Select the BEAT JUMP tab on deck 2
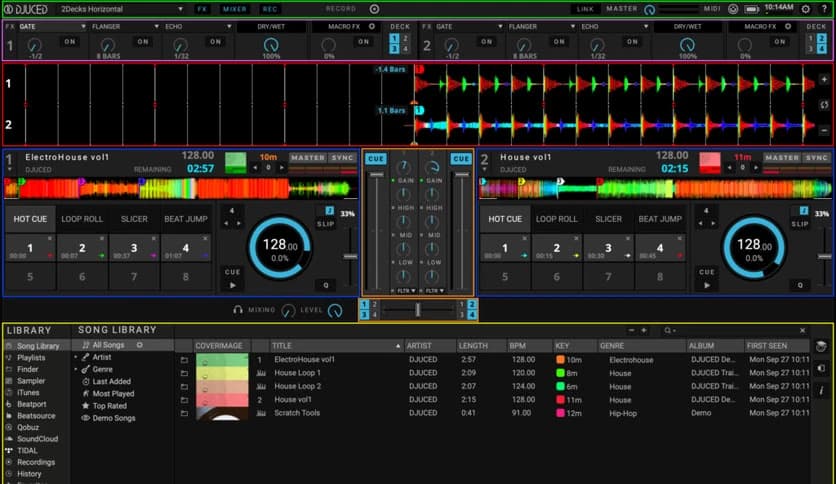 click(660, 219)
